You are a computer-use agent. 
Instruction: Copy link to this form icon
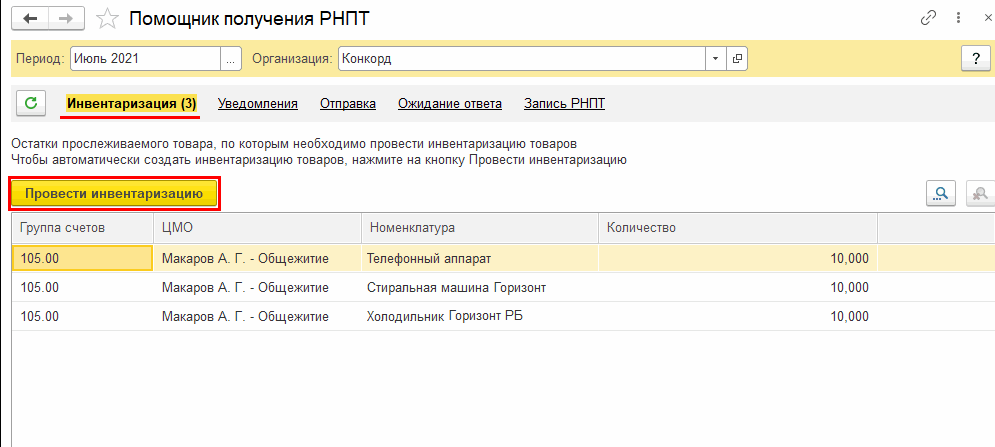[928, 19]
